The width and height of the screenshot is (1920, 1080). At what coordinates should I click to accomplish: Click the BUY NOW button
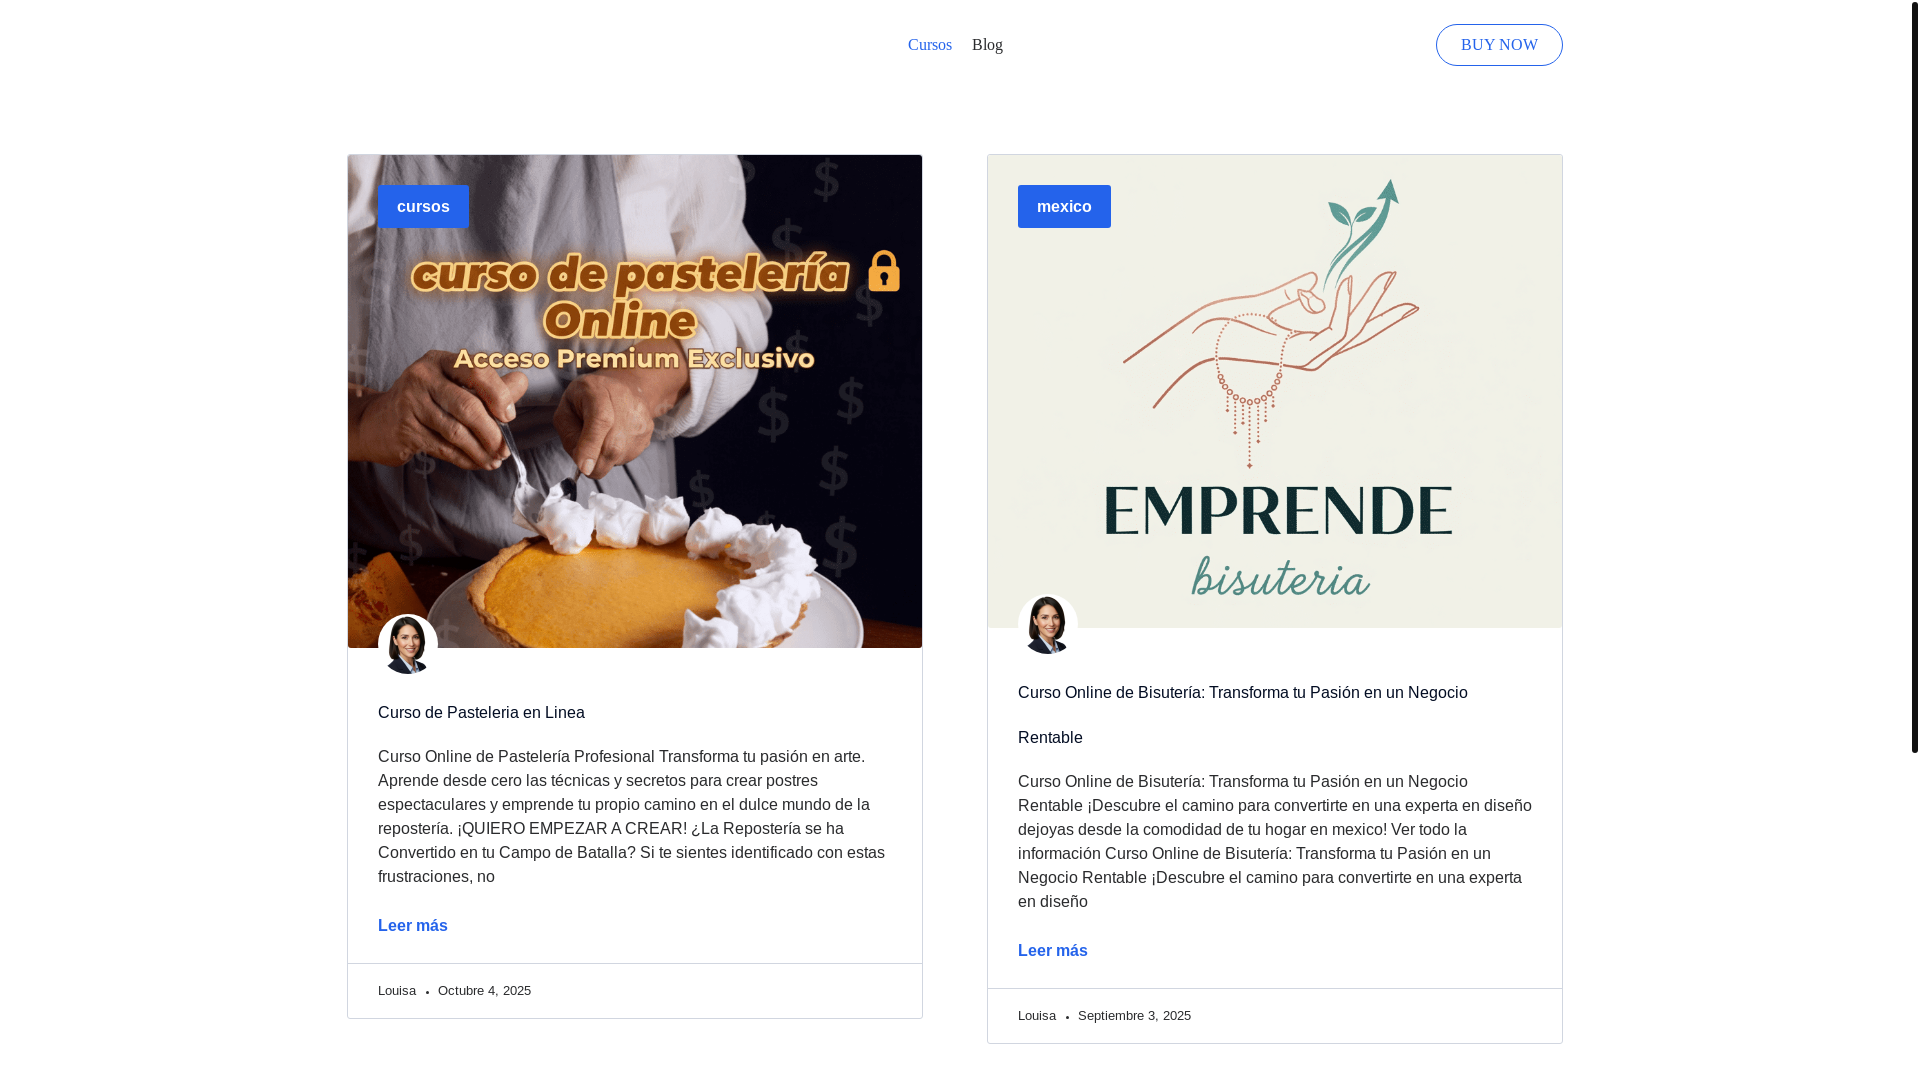1499,45
